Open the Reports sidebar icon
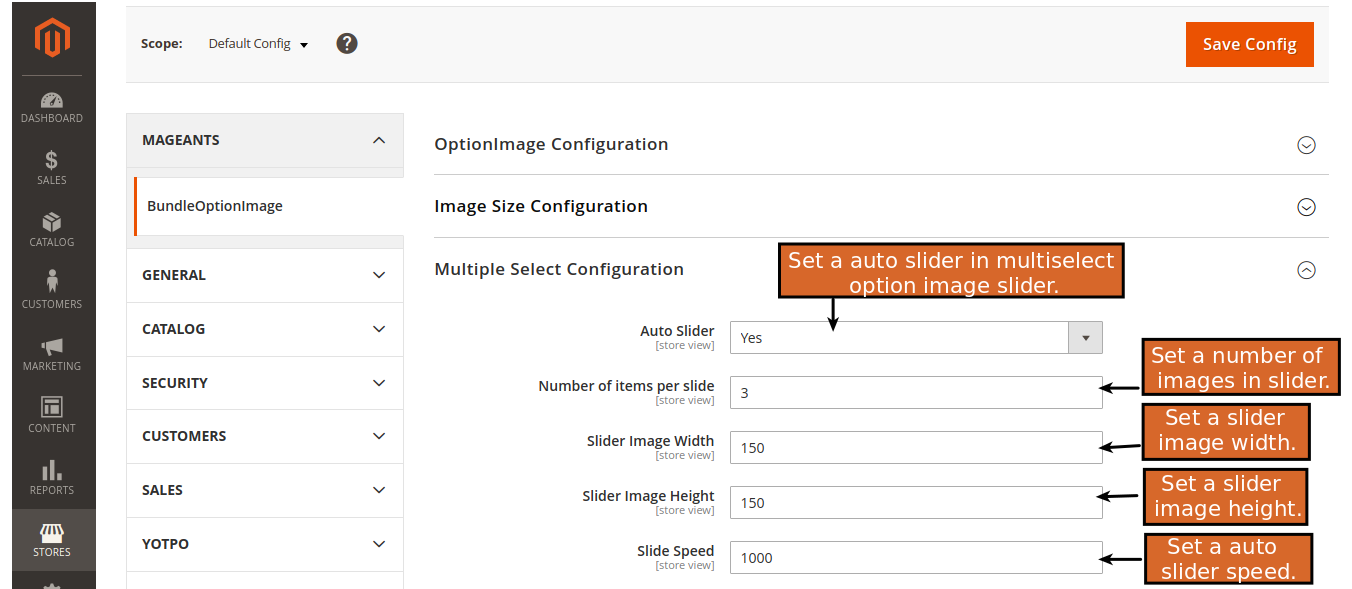Image resolution: width=1352 pixels, height=589 pixels. pos(52,476)
